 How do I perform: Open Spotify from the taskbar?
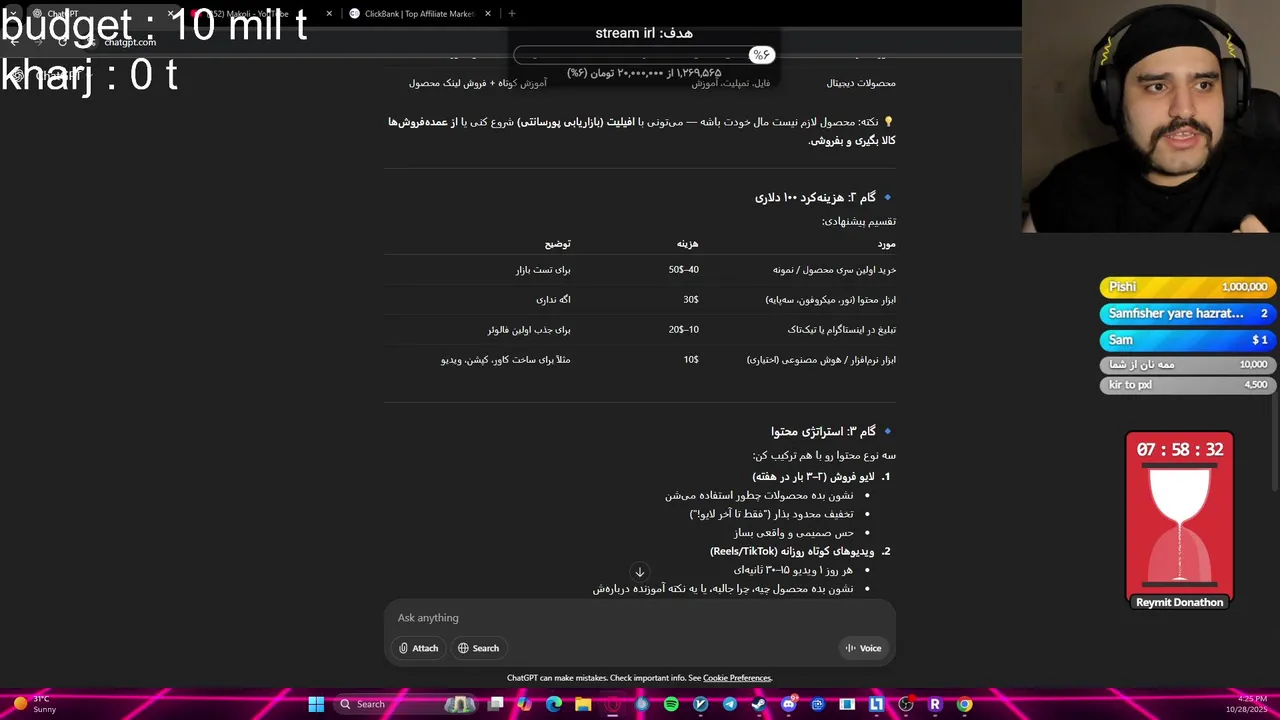click(671, 704)
